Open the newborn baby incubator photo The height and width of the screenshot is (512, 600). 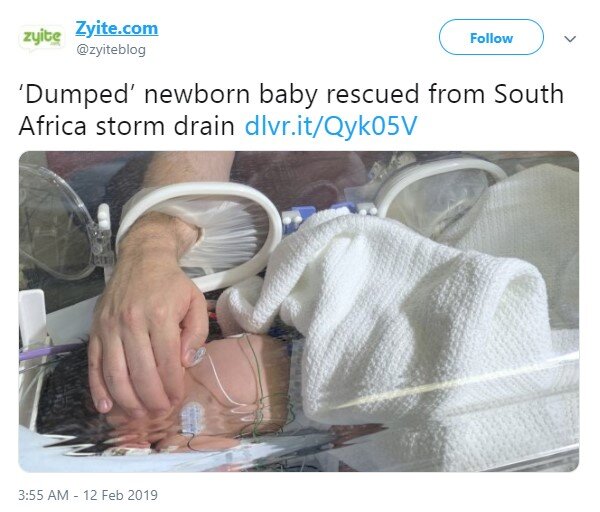click(299, 311)
